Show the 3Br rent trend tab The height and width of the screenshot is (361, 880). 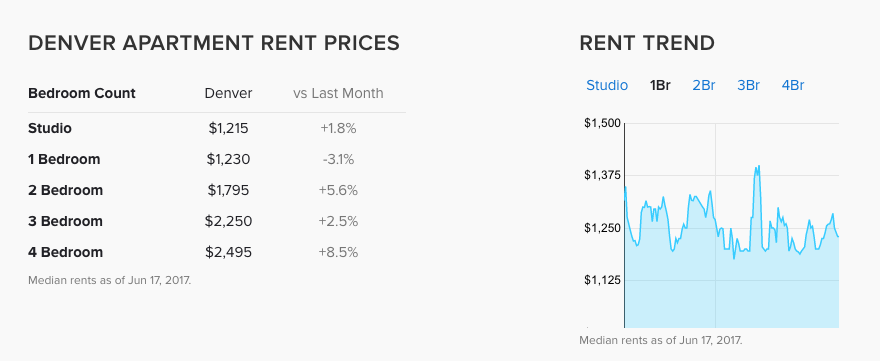[748, 85]
